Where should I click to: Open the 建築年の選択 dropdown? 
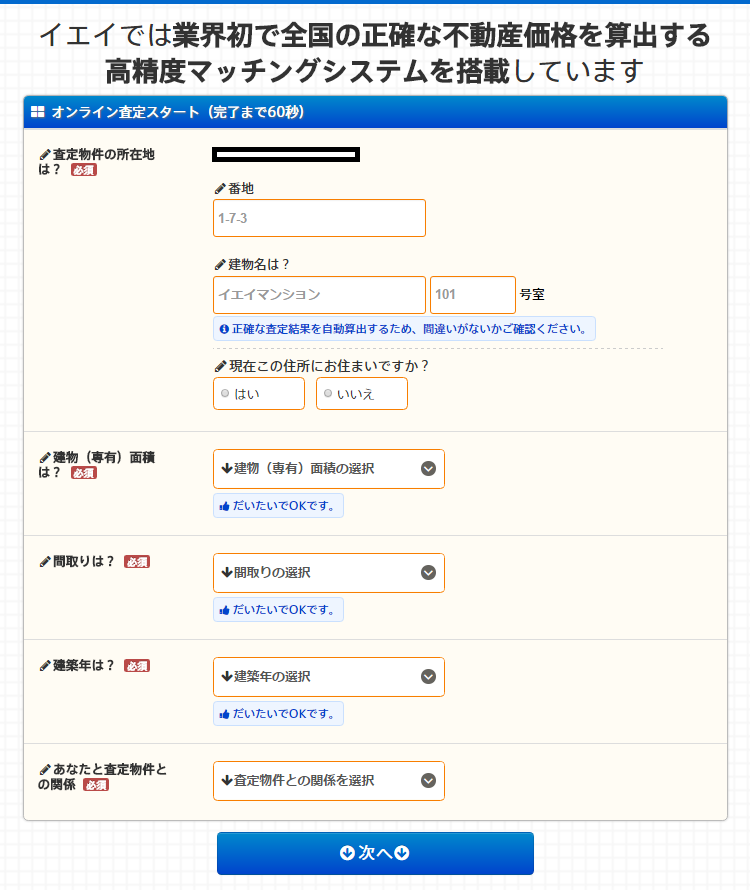point(328,676)
